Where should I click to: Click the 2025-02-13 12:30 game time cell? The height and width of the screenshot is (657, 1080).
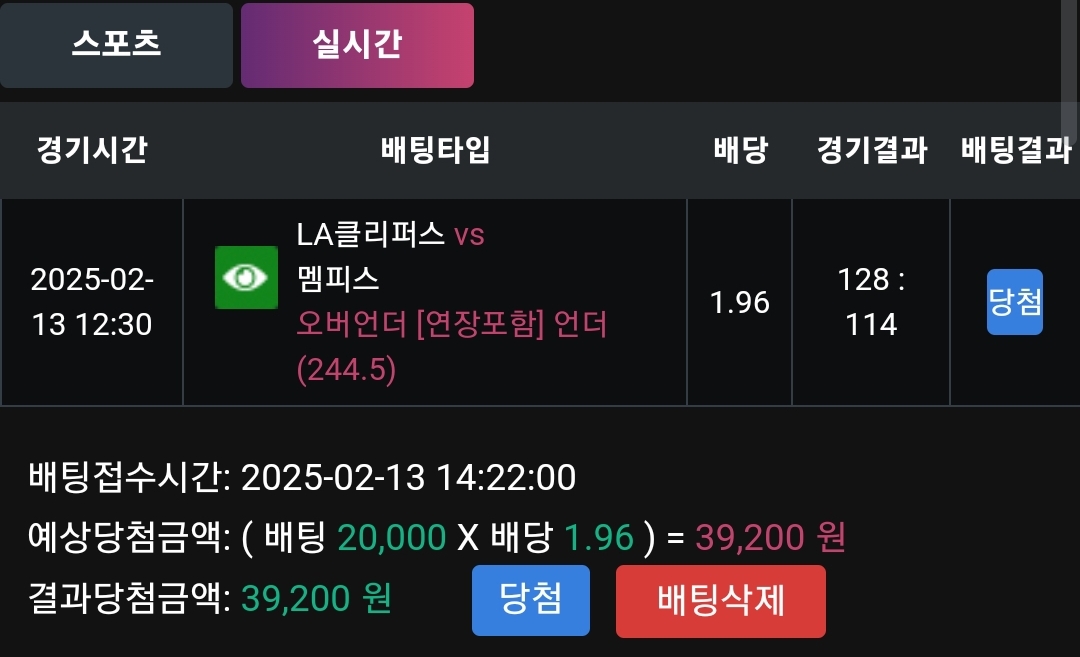point(92,302)
